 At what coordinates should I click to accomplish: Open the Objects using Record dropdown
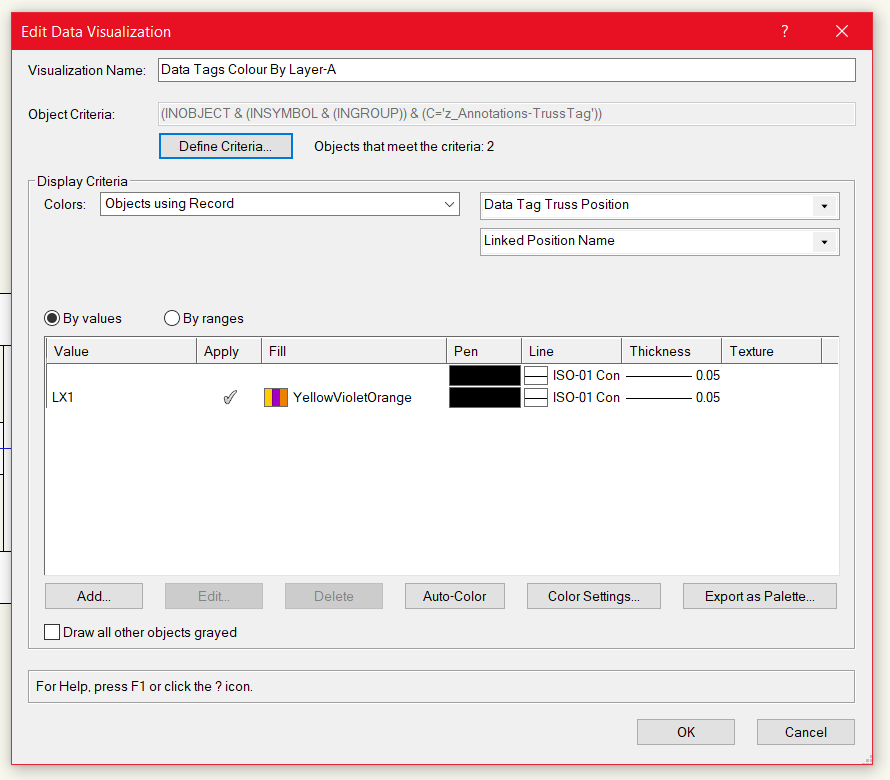[448, 203]
